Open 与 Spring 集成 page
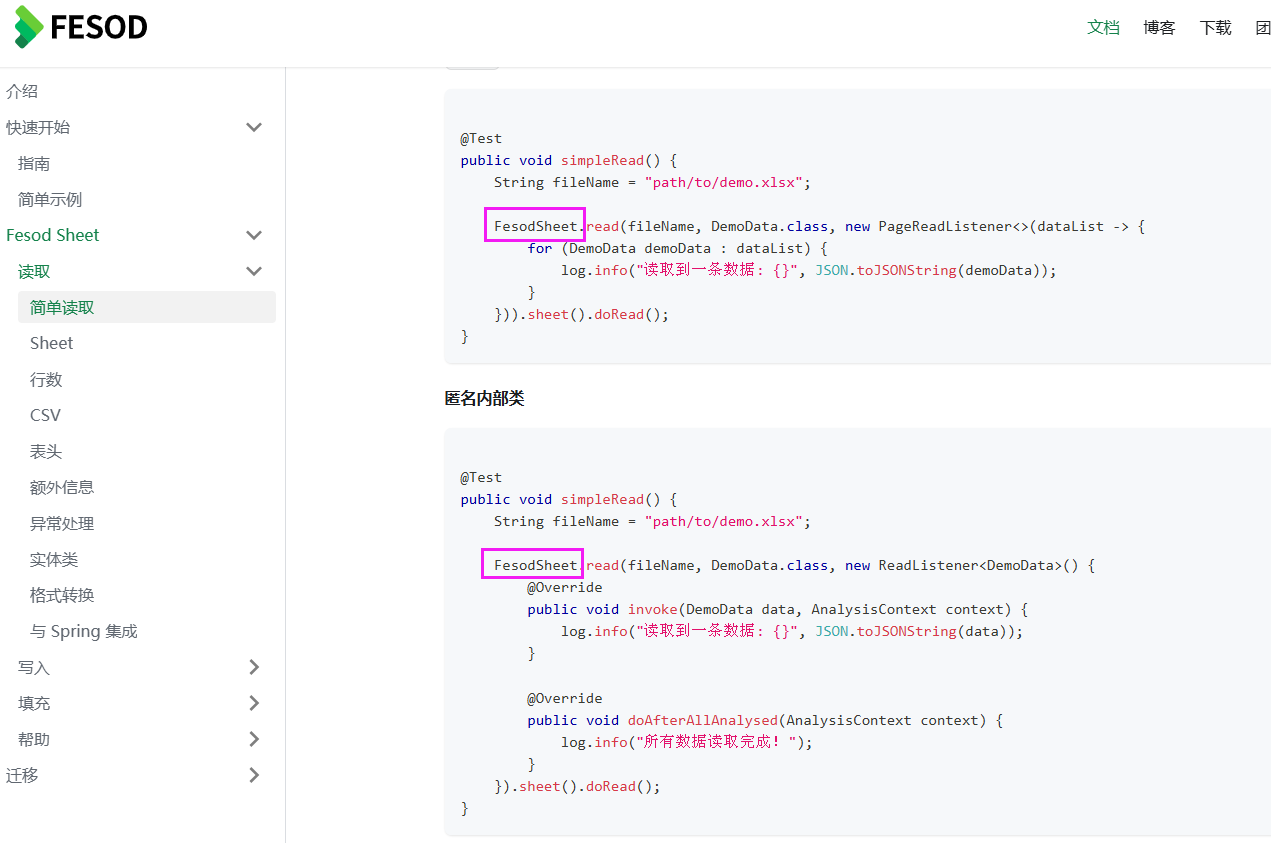 click(x=84, y=631)
